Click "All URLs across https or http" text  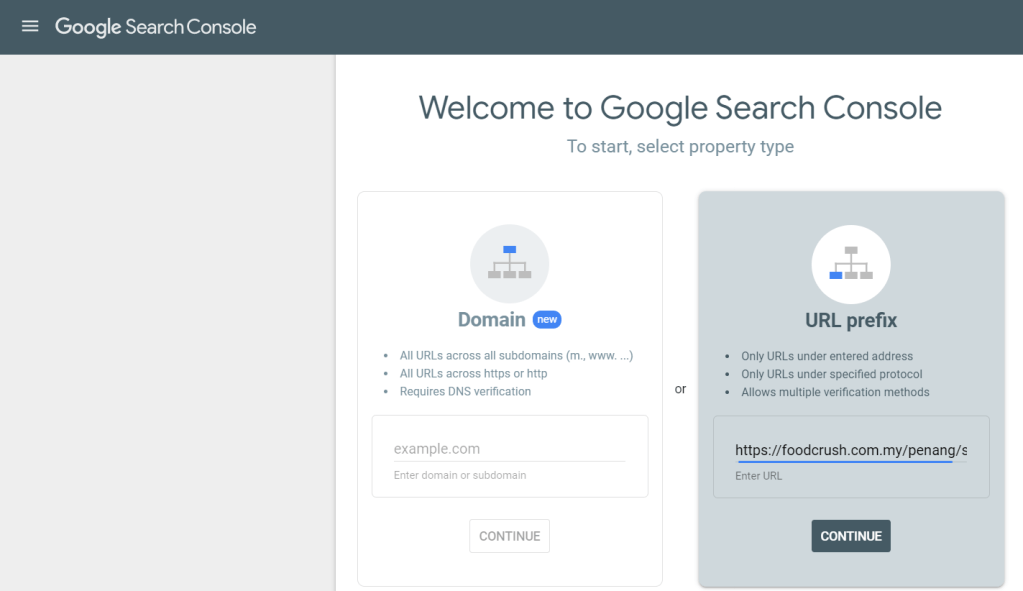(x=473, y=373)
